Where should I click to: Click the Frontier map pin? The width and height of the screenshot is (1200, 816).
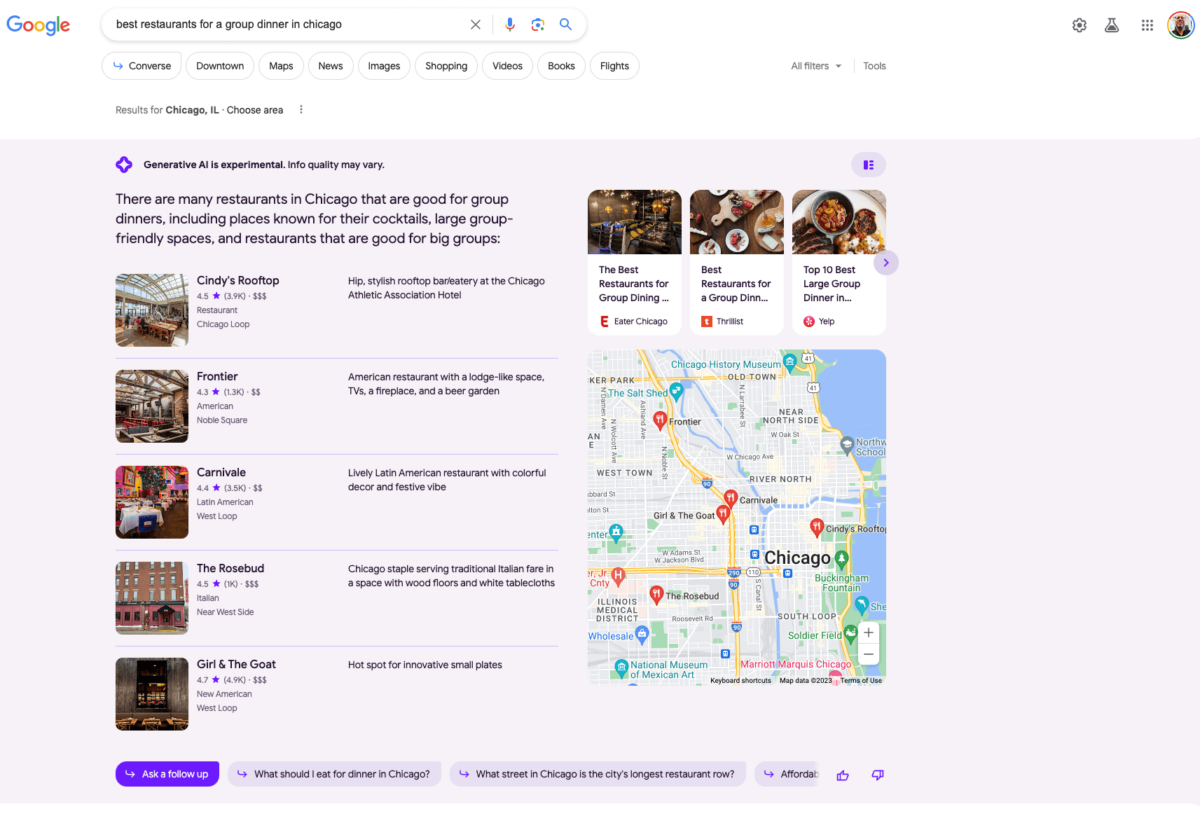(x=660, y=421)
